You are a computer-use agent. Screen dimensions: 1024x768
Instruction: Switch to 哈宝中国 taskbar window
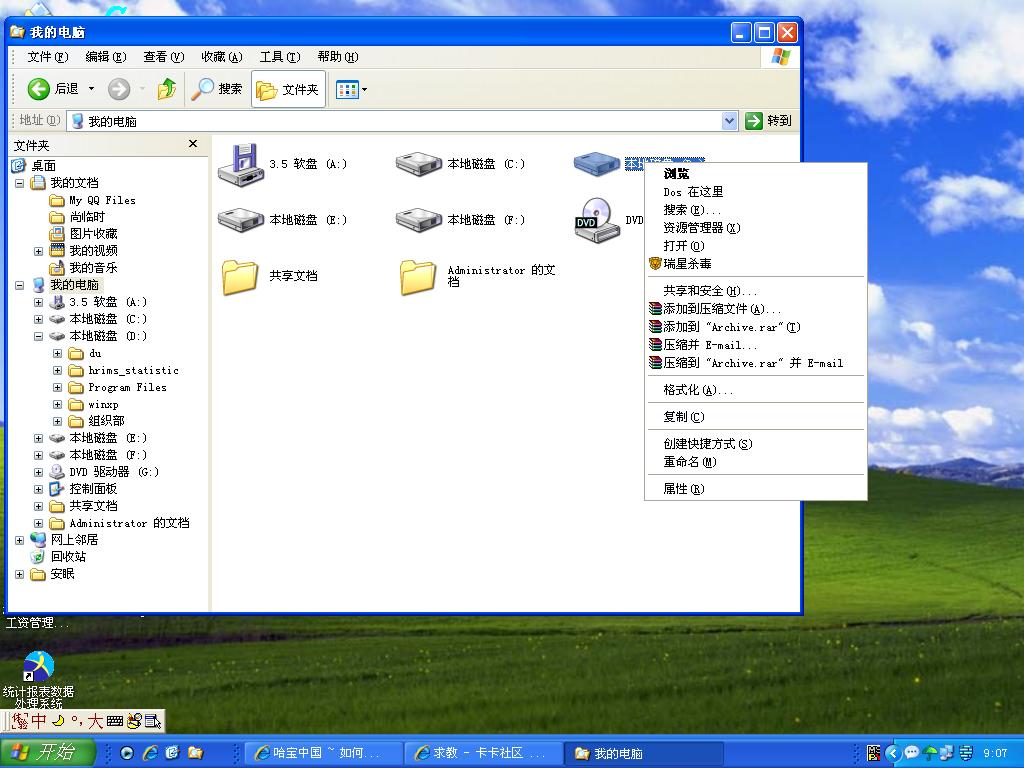click(323, 753)
